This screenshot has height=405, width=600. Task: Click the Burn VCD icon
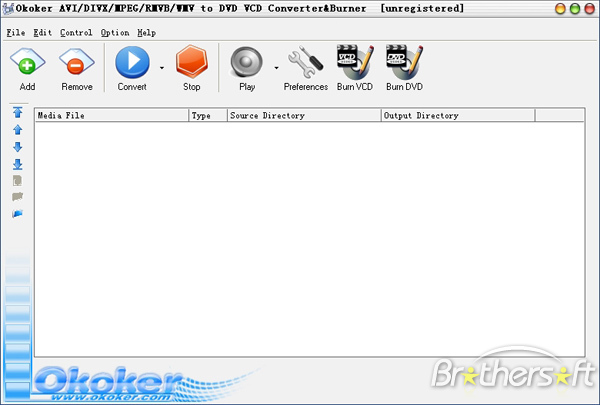tap(355, 61)
